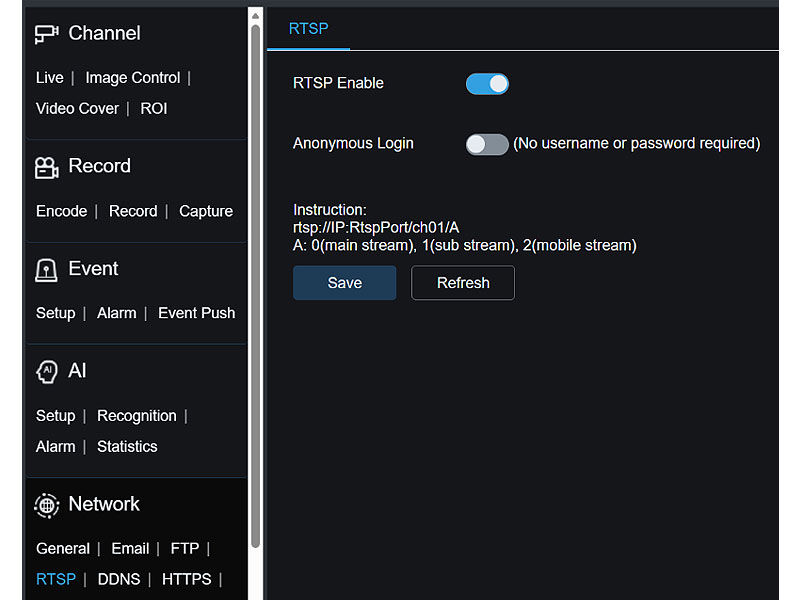800x600 pixels.
Task: Switch to the RTSP tab
Action: point(308,29)
